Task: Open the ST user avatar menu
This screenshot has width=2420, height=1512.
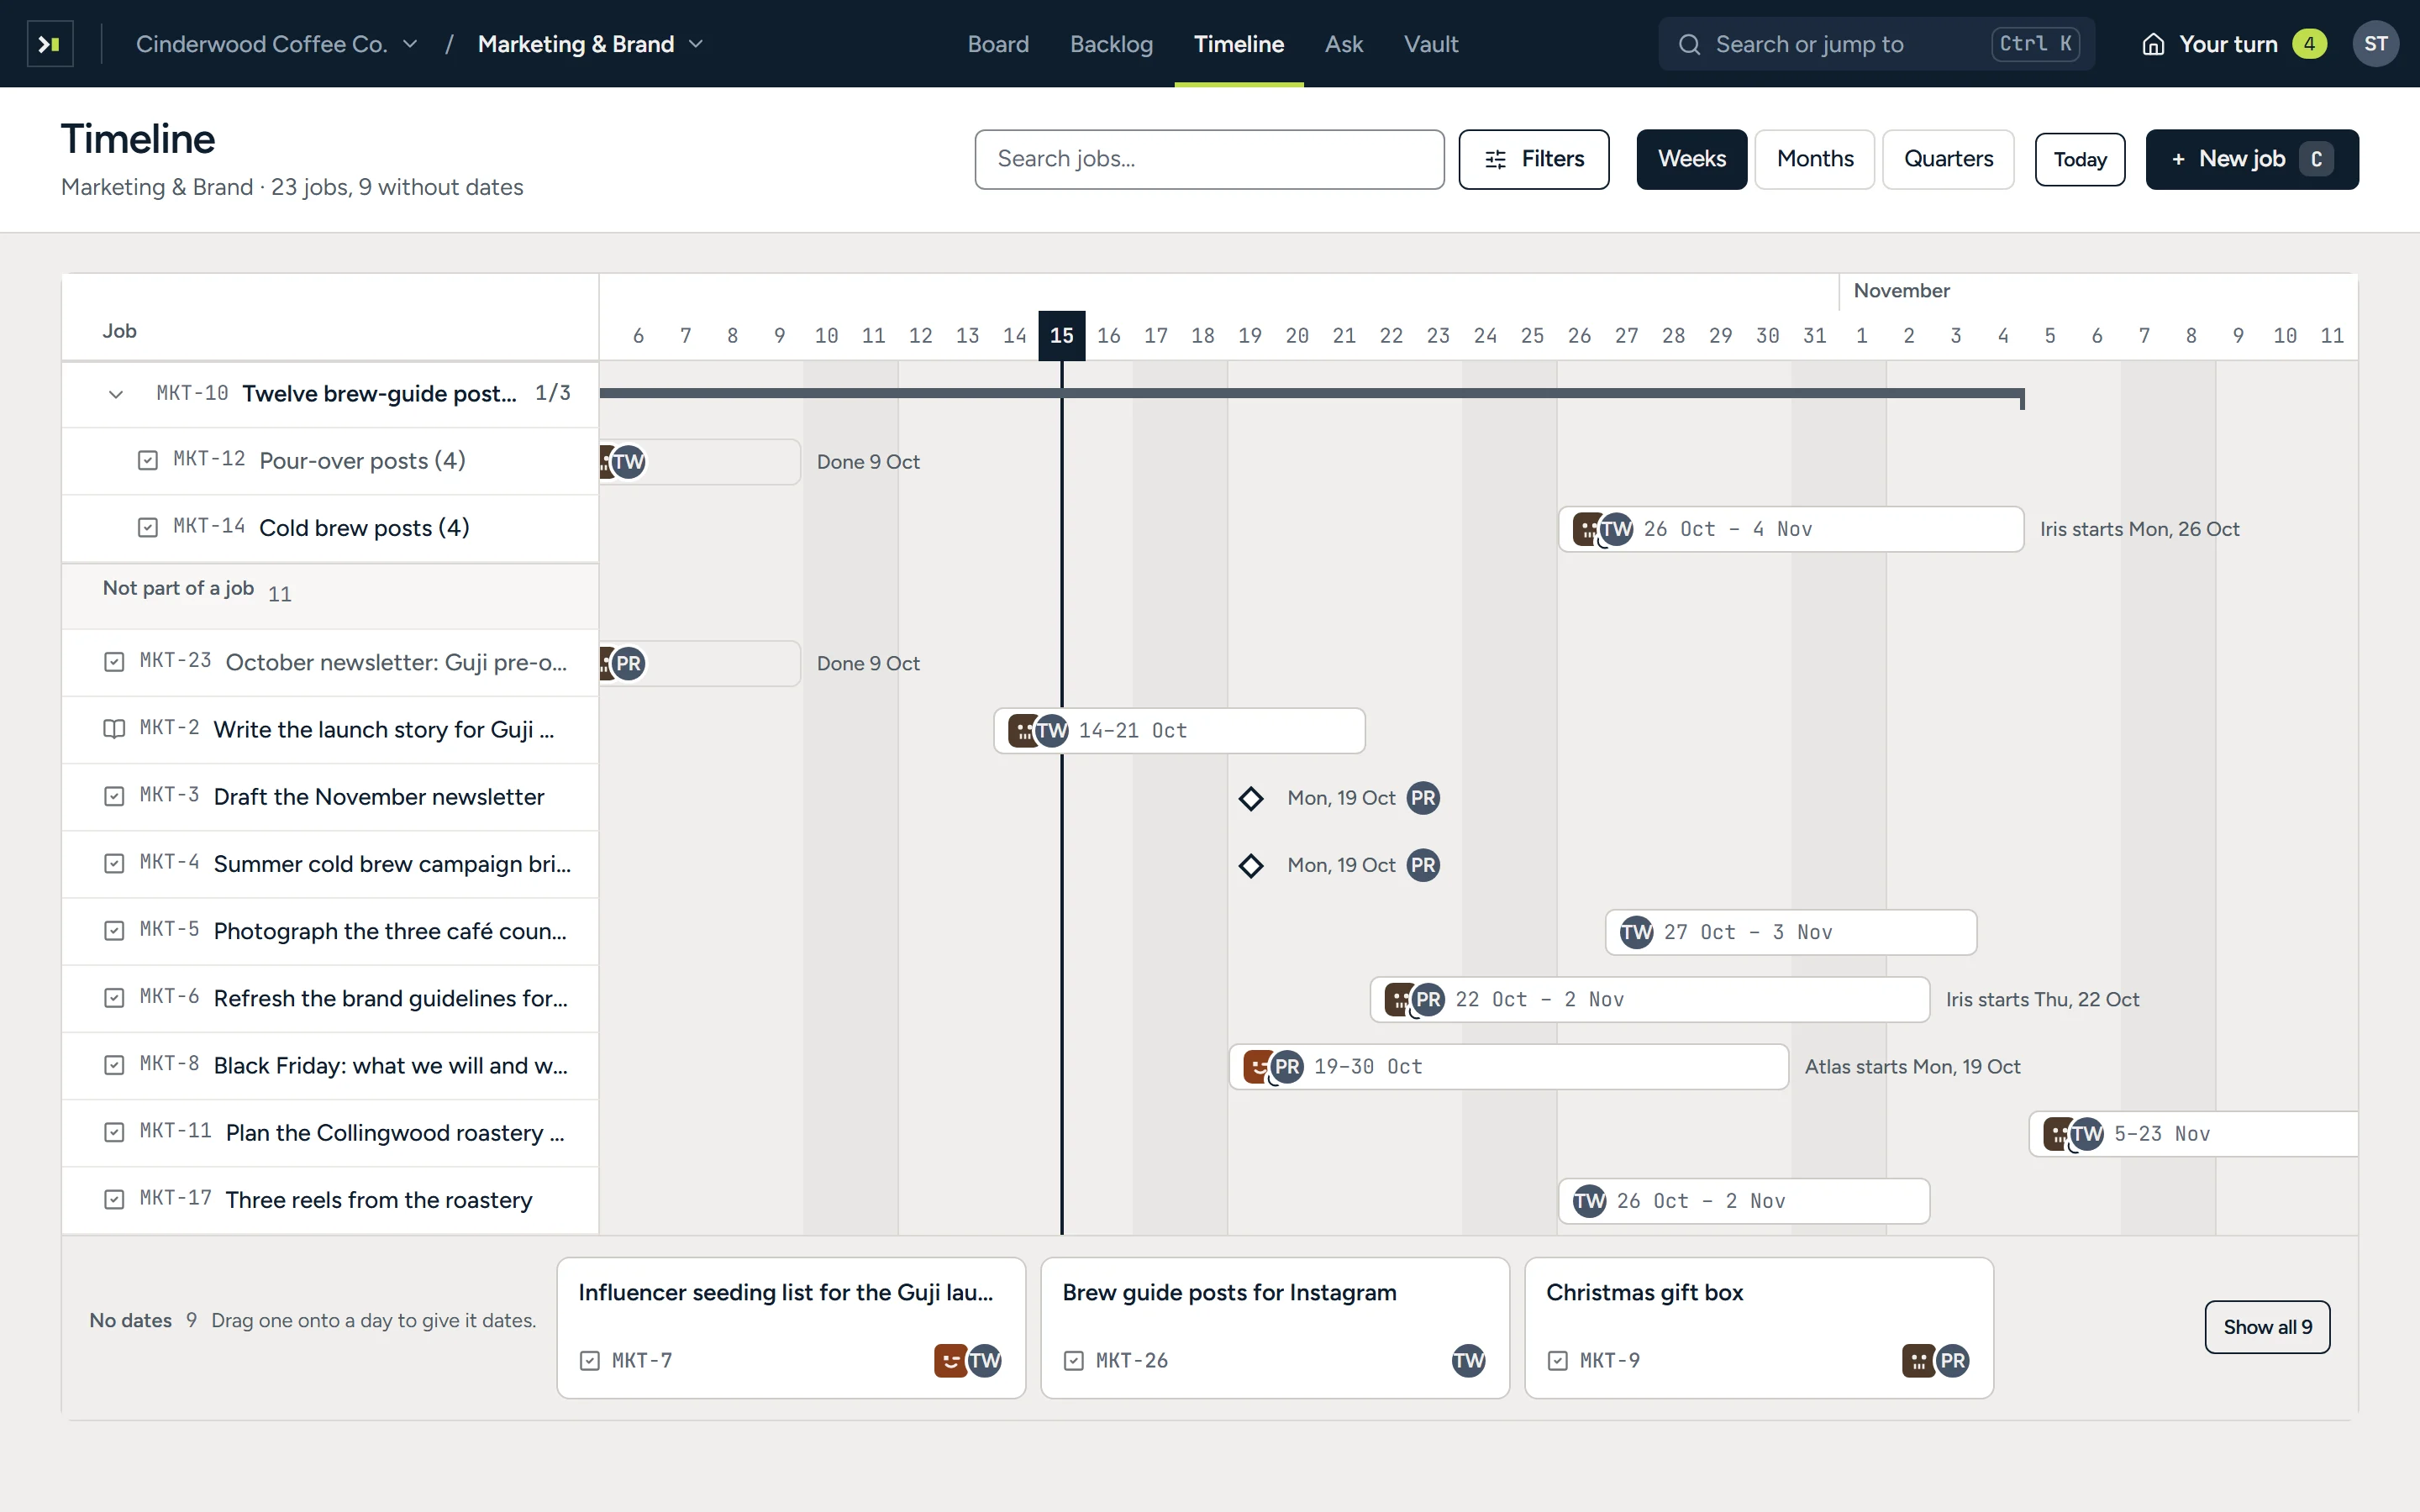Action: [x=2375, y=44]
